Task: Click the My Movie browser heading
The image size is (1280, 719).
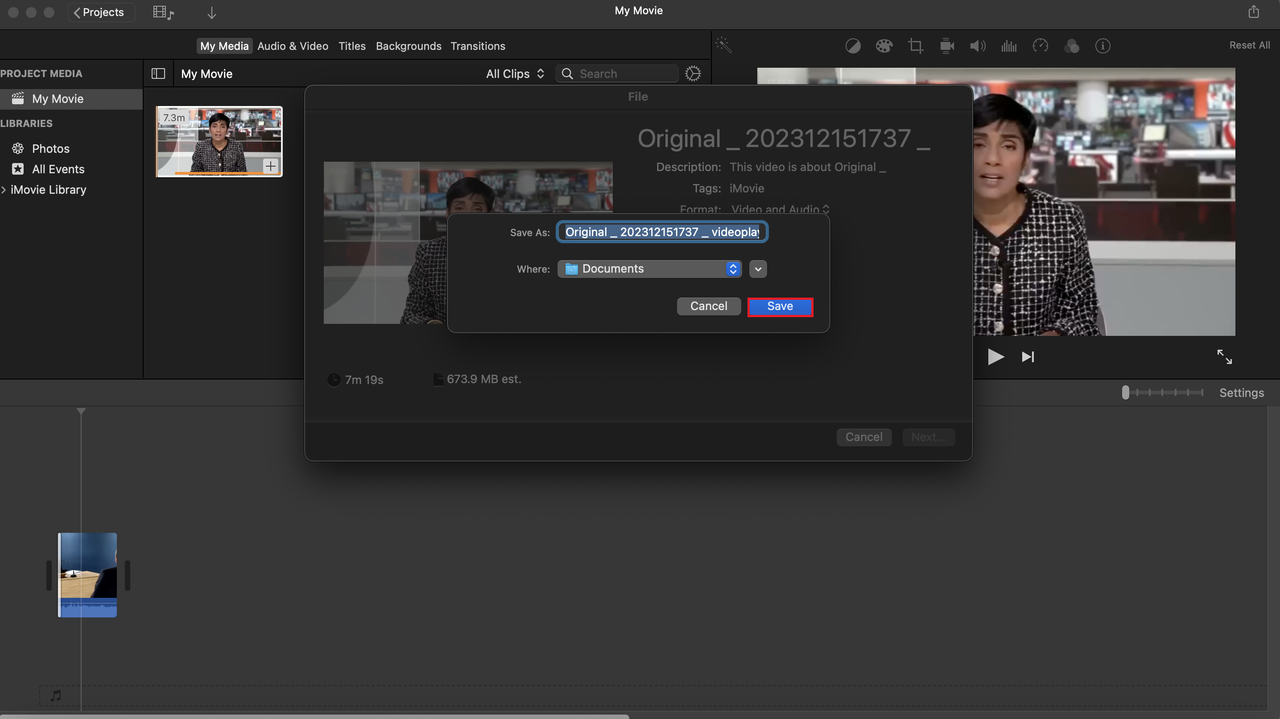Action: (207, 74)
